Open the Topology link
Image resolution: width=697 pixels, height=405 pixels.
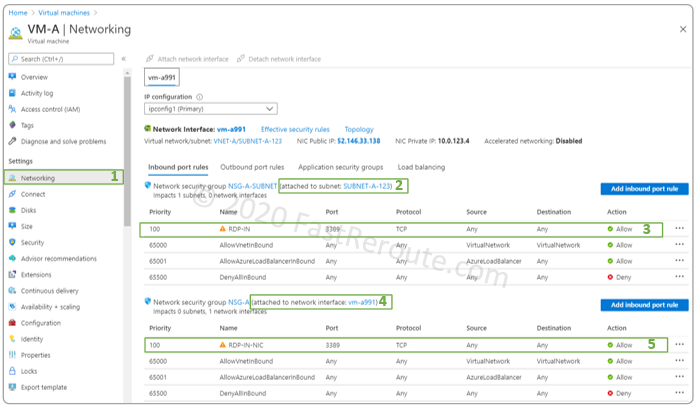[x=359, y=129]
